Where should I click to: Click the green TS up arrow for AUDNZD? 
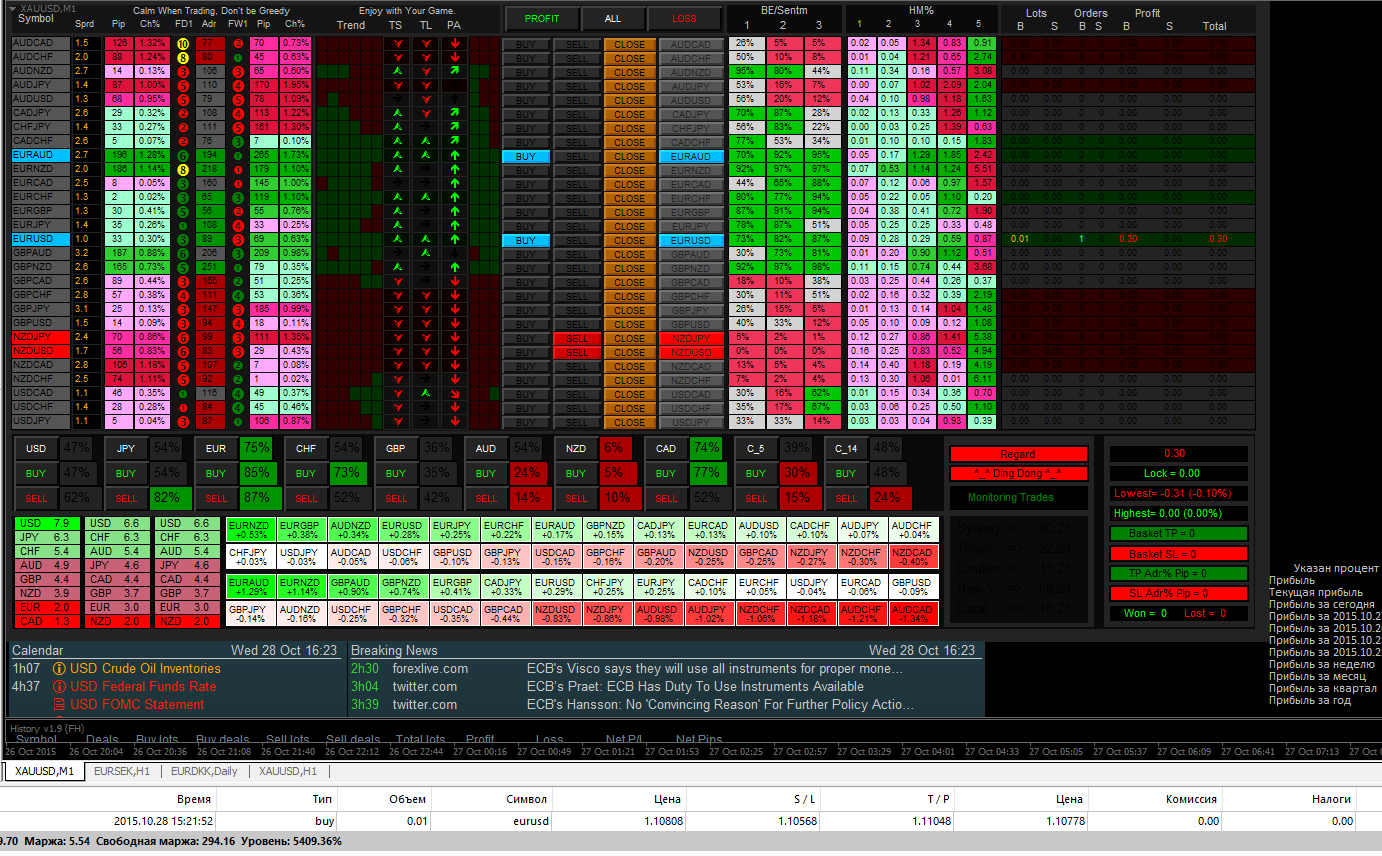tap(397, 72)
